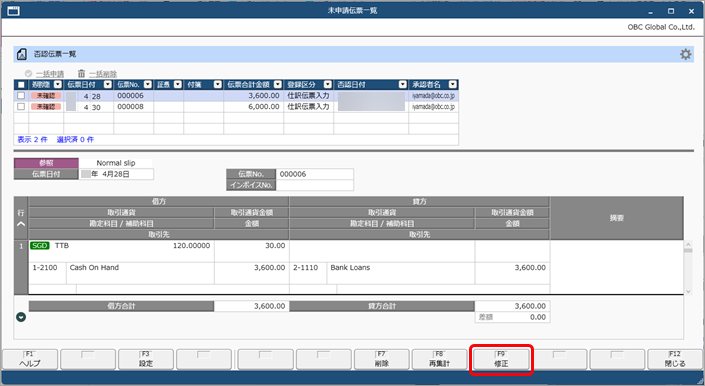Click the 否認伝票一覧 document icon
The image size is (705, 386).
(22, 54)
